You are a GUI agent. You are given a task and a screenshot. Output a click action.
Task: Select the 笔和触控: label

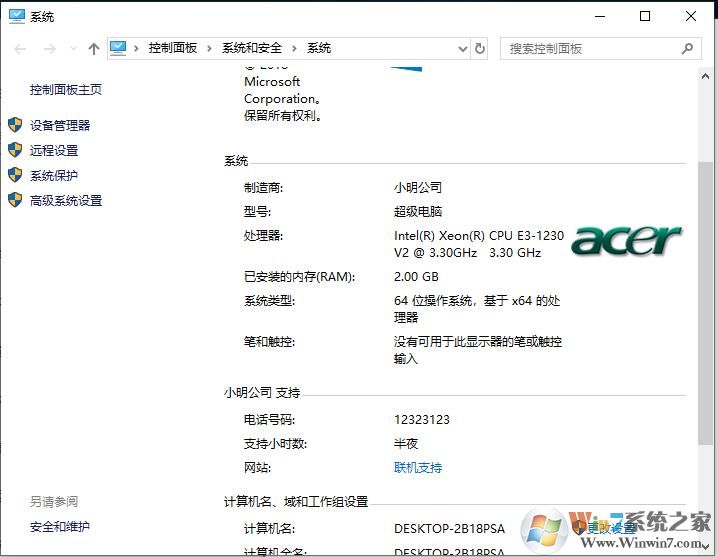(269, 342)
